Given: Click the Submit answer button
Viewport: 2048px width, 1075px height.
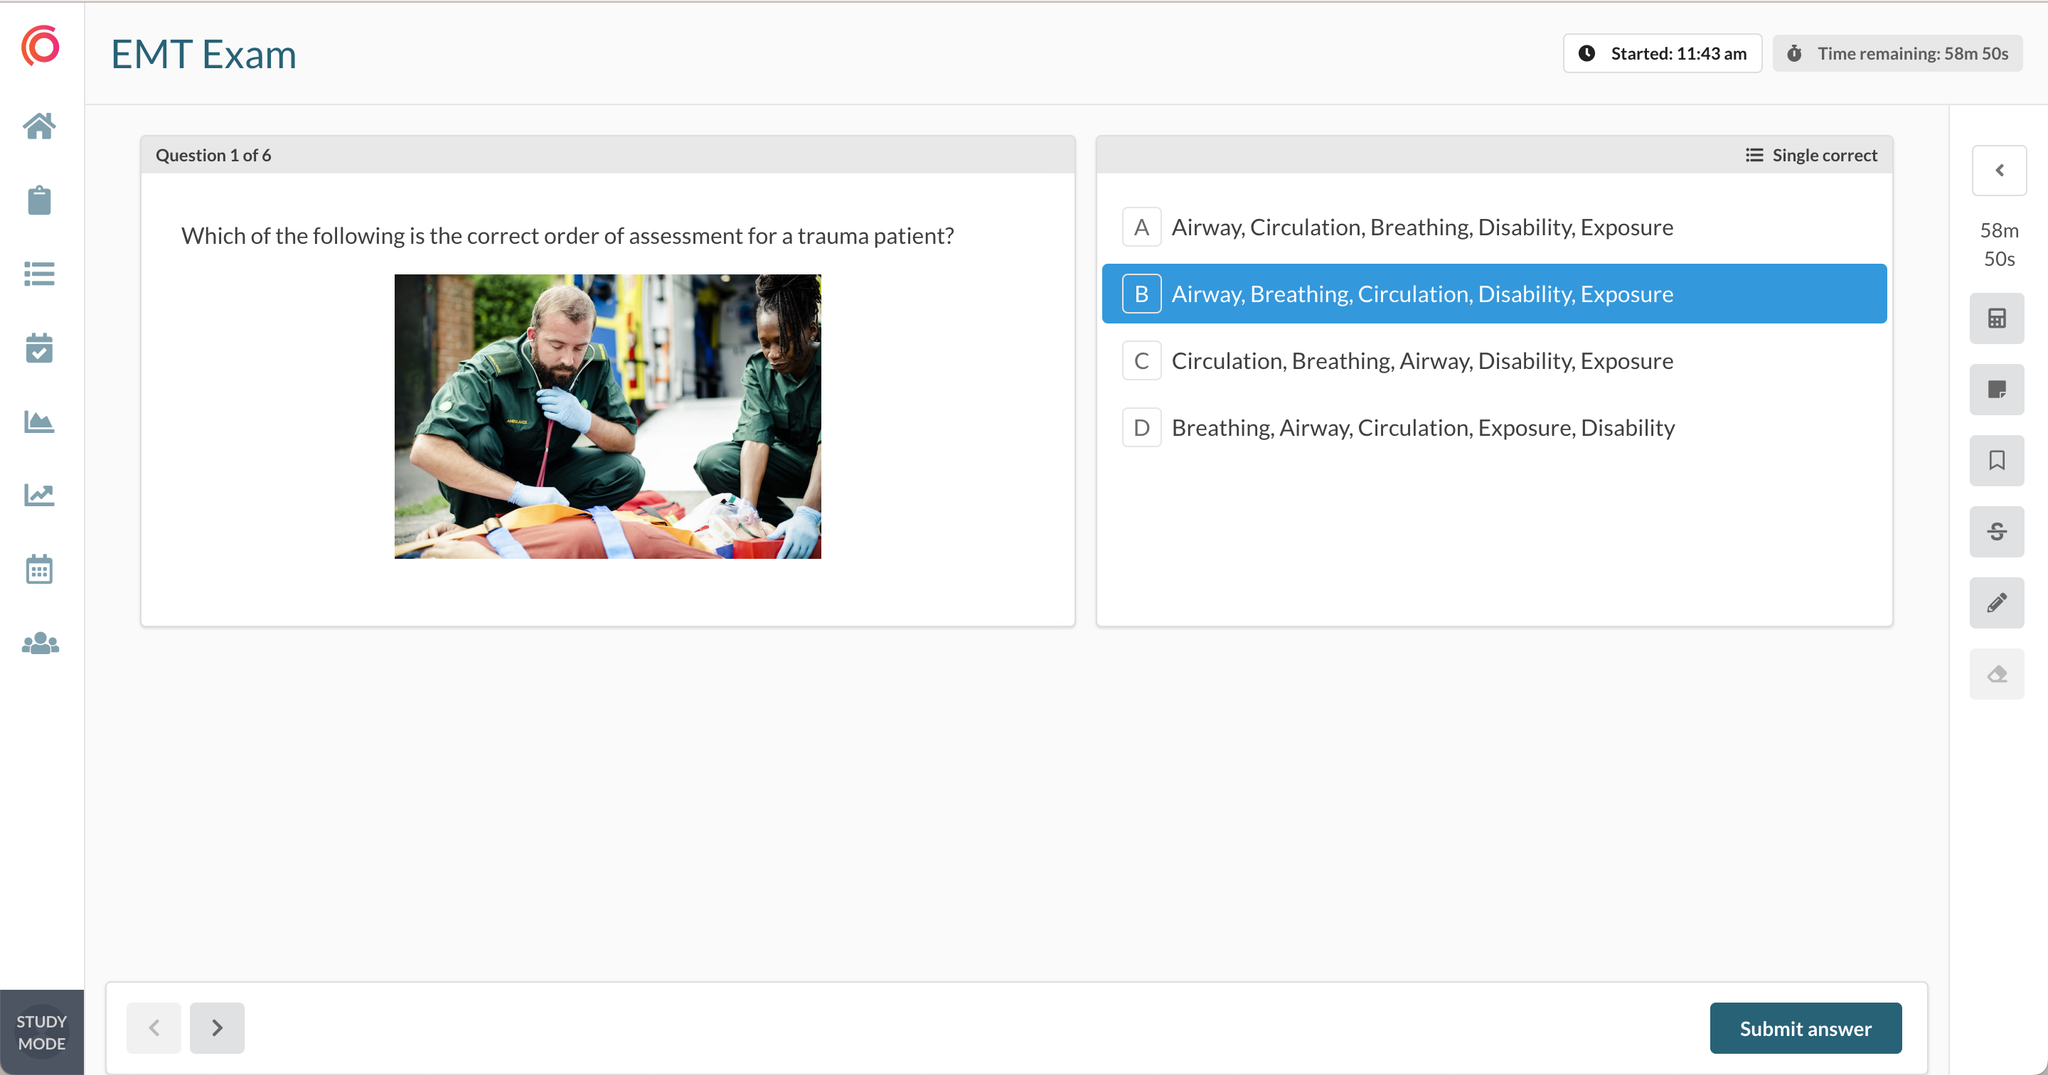Looking at the screenshot, I should (x=1805, y=1028).
